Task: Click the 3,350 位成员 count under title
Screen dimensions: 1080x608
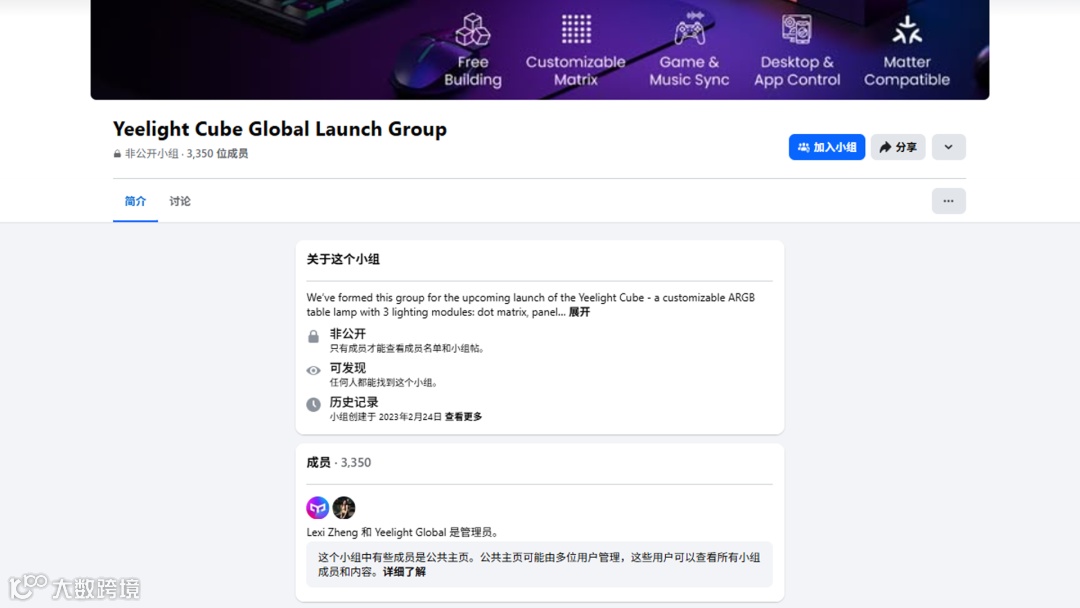Action: coord(217,154)
